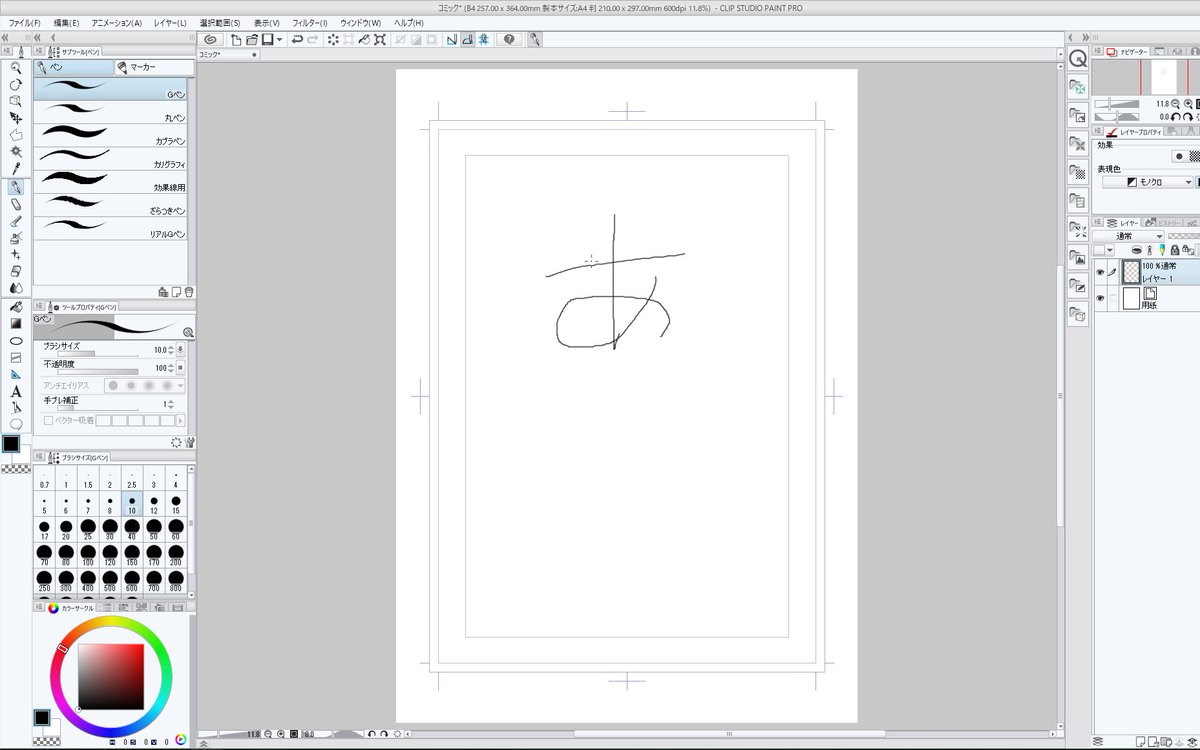Screen dimensions: 1200x750
Task: Hide the 用紙 paper layer eye
Action: (1100, 298)
